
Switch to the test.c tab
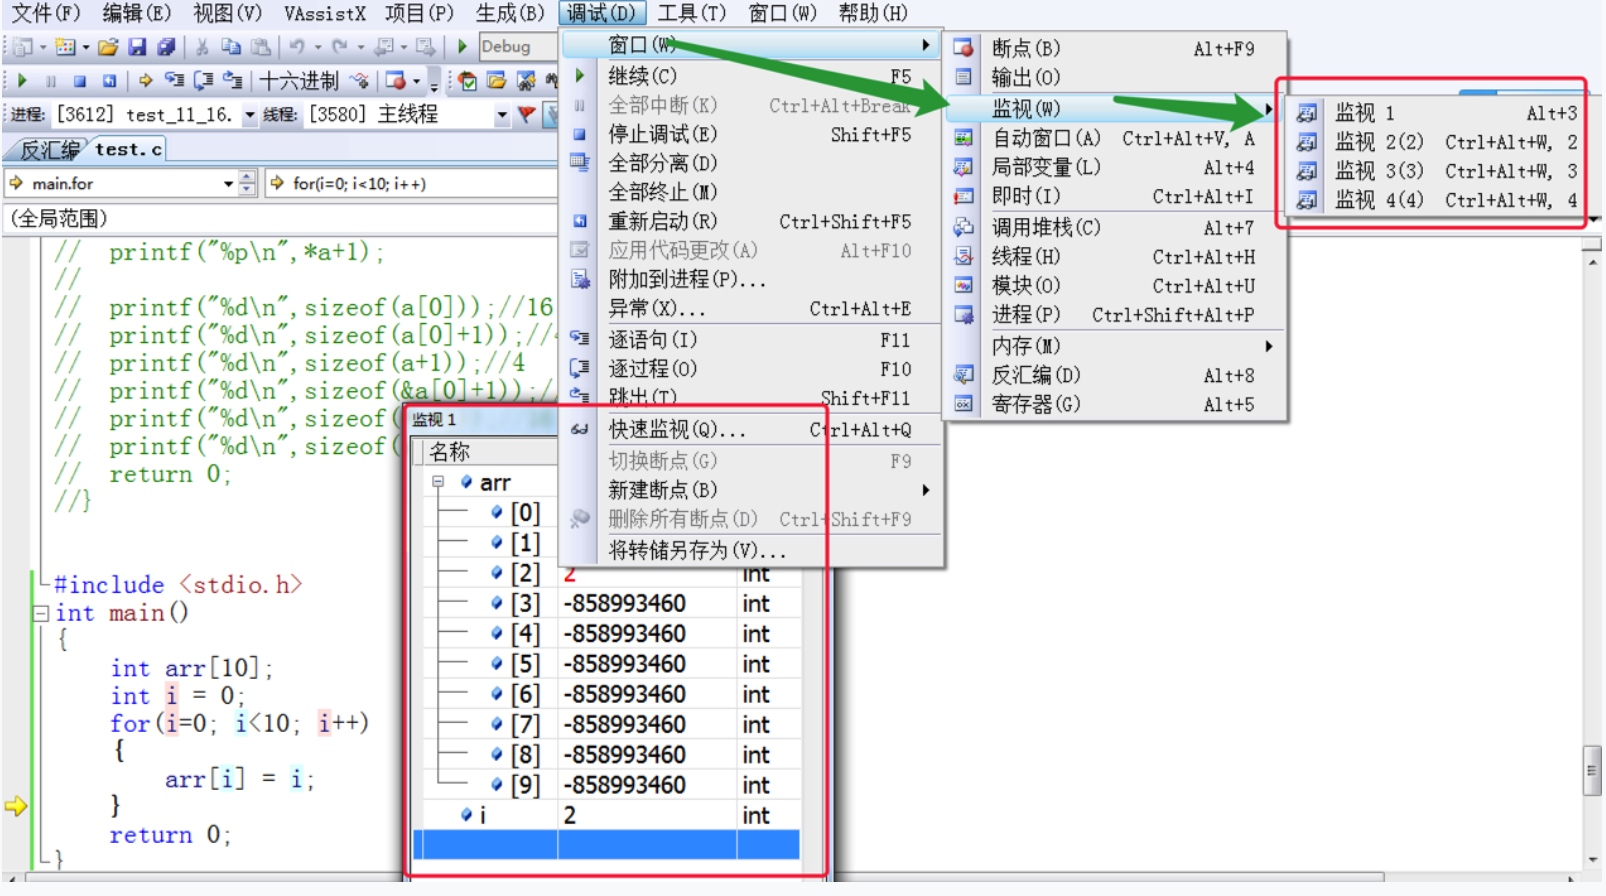128,149
